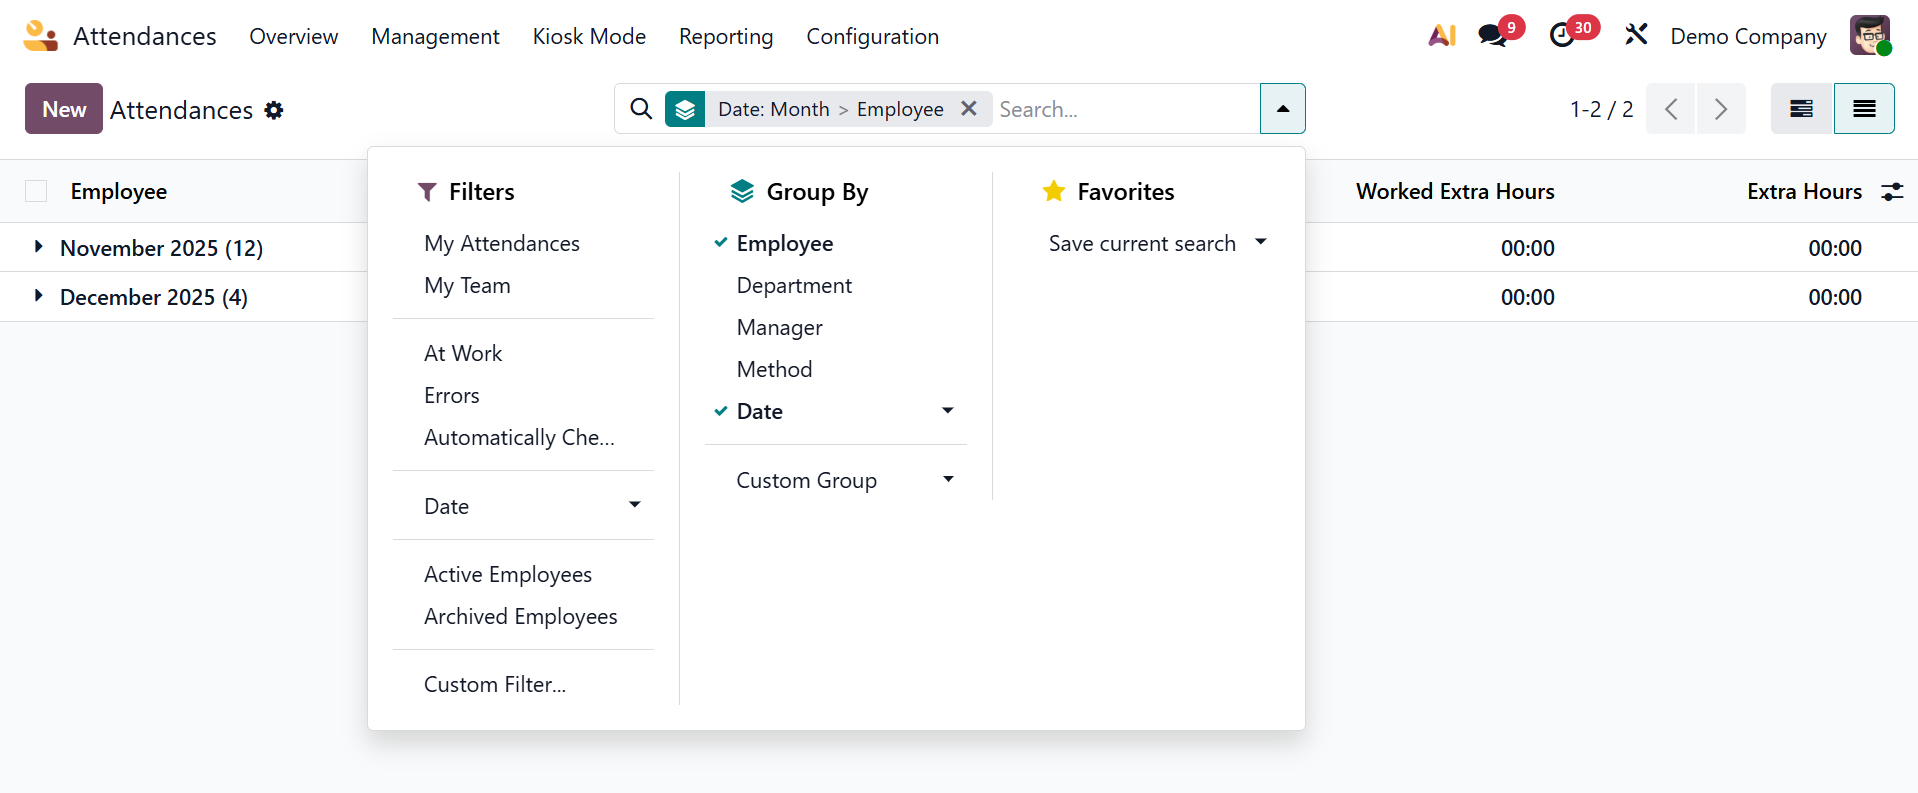Open Attendances gear settings icon
This screenshot has height=793, width=1918.
pos(274,110)
